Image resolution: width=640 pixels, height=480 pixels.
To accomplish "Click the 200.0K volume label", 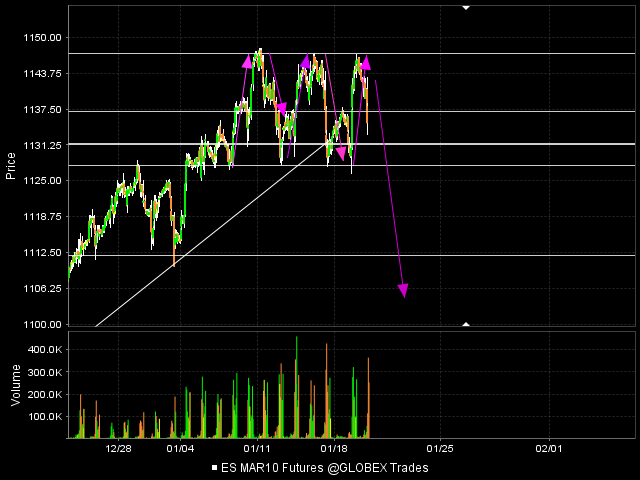I will (x=45, y=395).
